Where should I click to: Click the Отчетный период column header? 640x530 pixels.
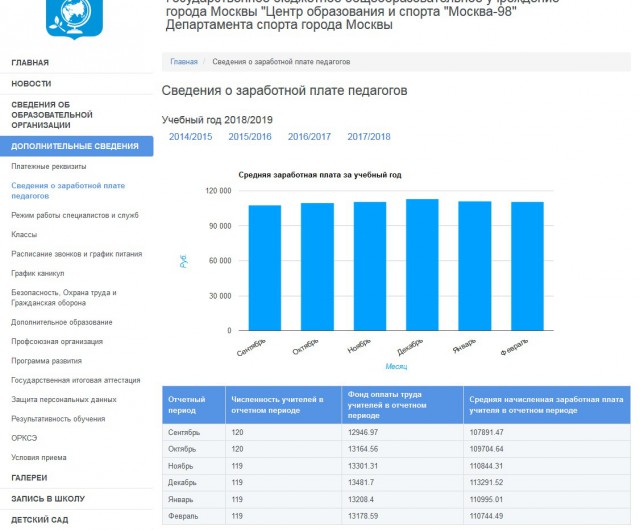pyautogui.click(x=194, y=405)
